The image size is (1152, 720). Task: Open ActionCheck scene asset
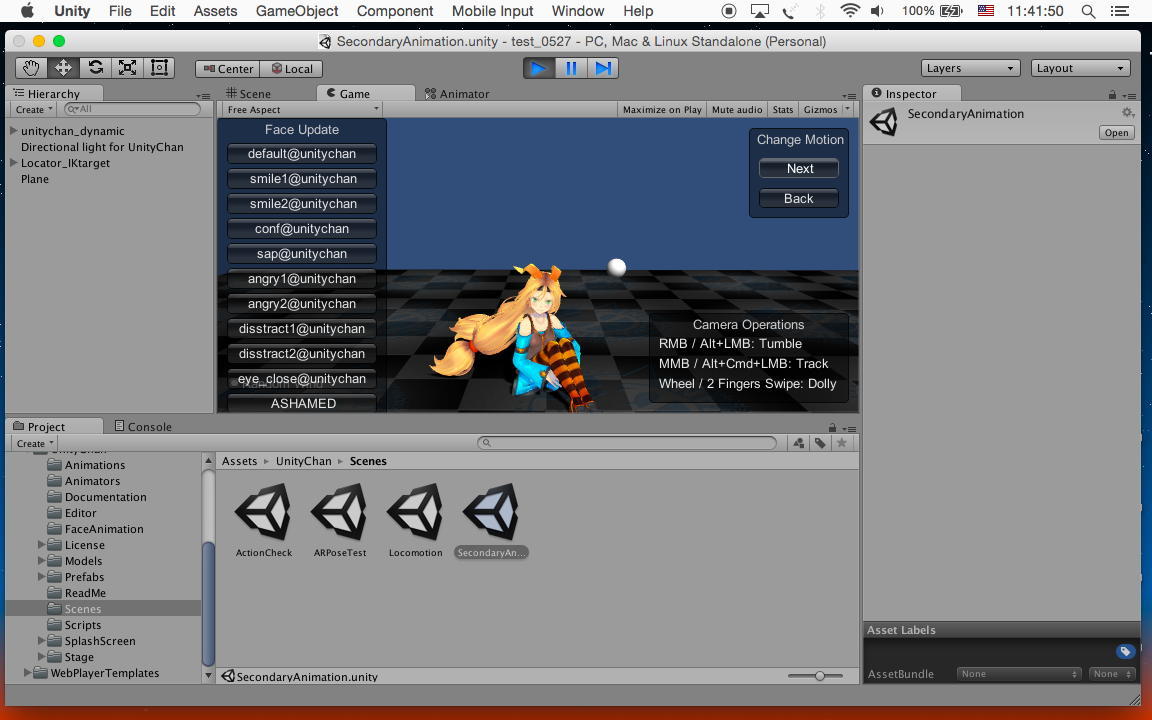(x=263, y=519)
